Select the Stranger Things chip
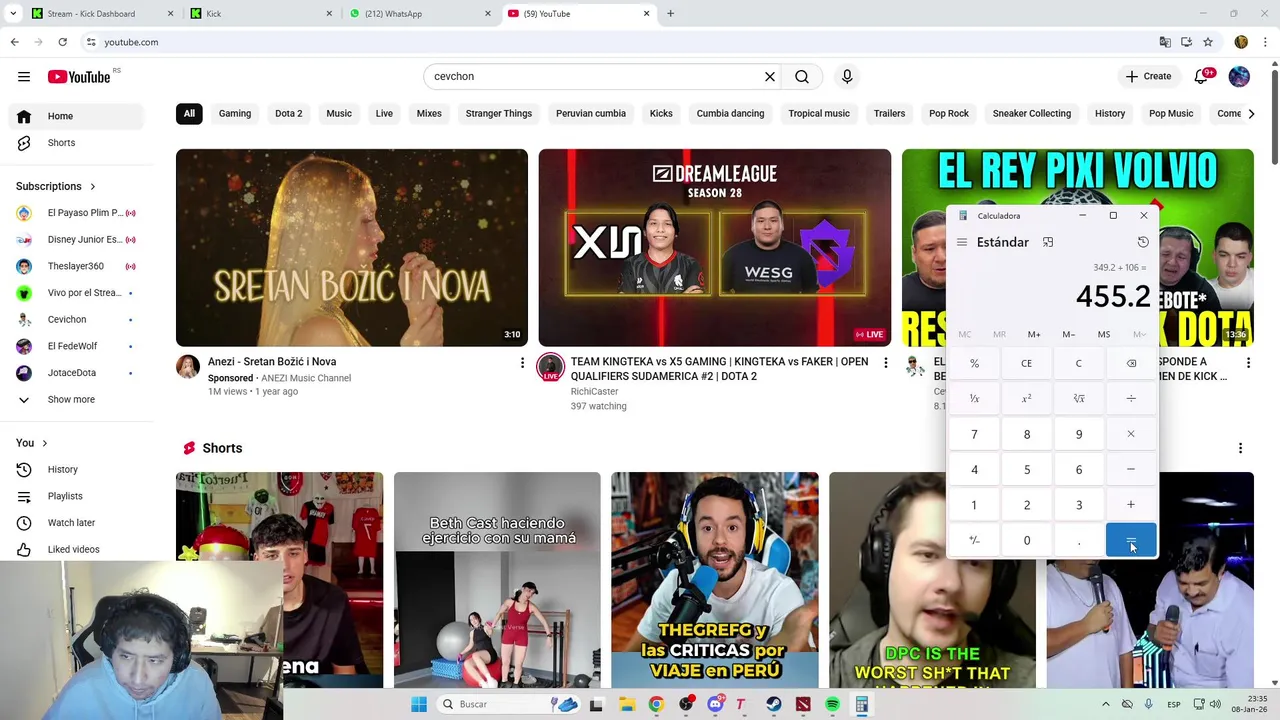This screenshot has width=1280, height=720. coord(498,113)
